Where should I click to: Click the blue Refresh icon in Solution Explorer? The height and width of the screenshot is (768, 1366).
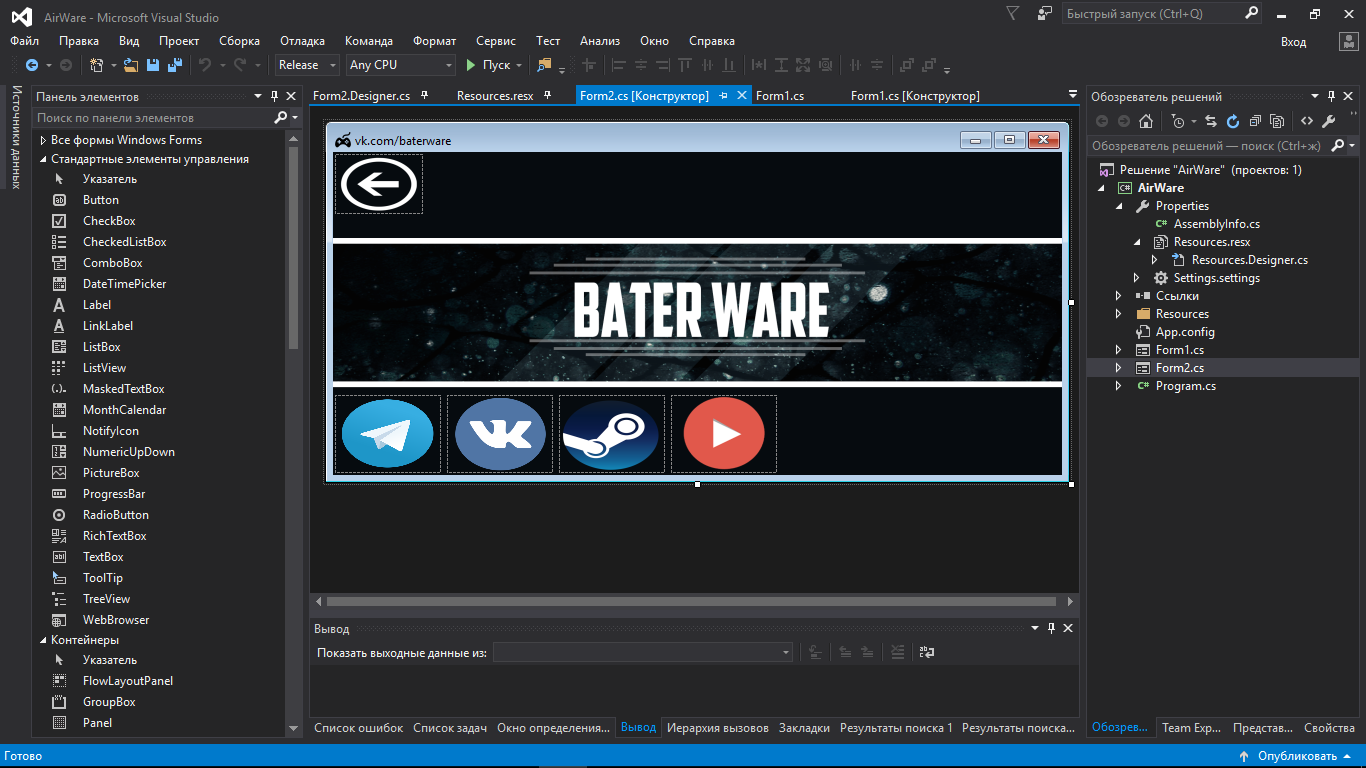1233,121
